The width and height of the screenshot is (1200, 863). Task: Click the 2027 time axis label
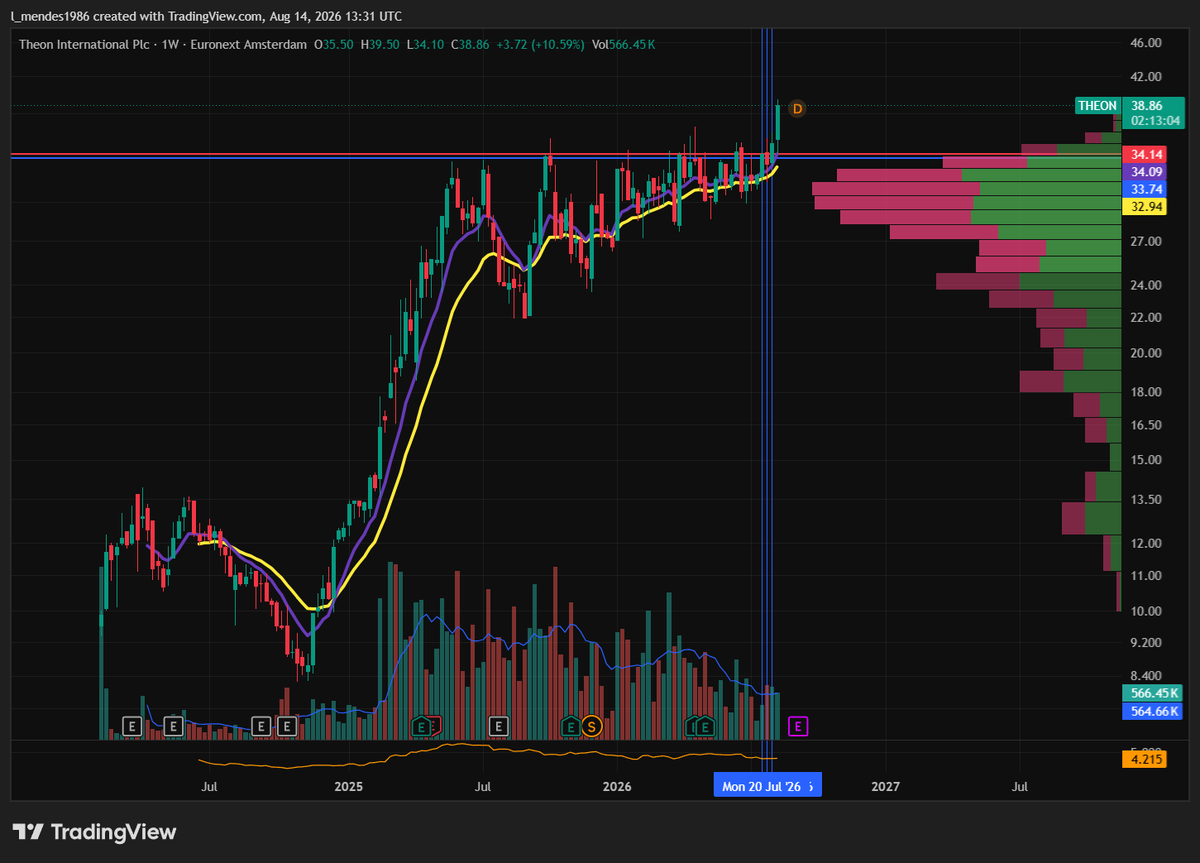886,788
